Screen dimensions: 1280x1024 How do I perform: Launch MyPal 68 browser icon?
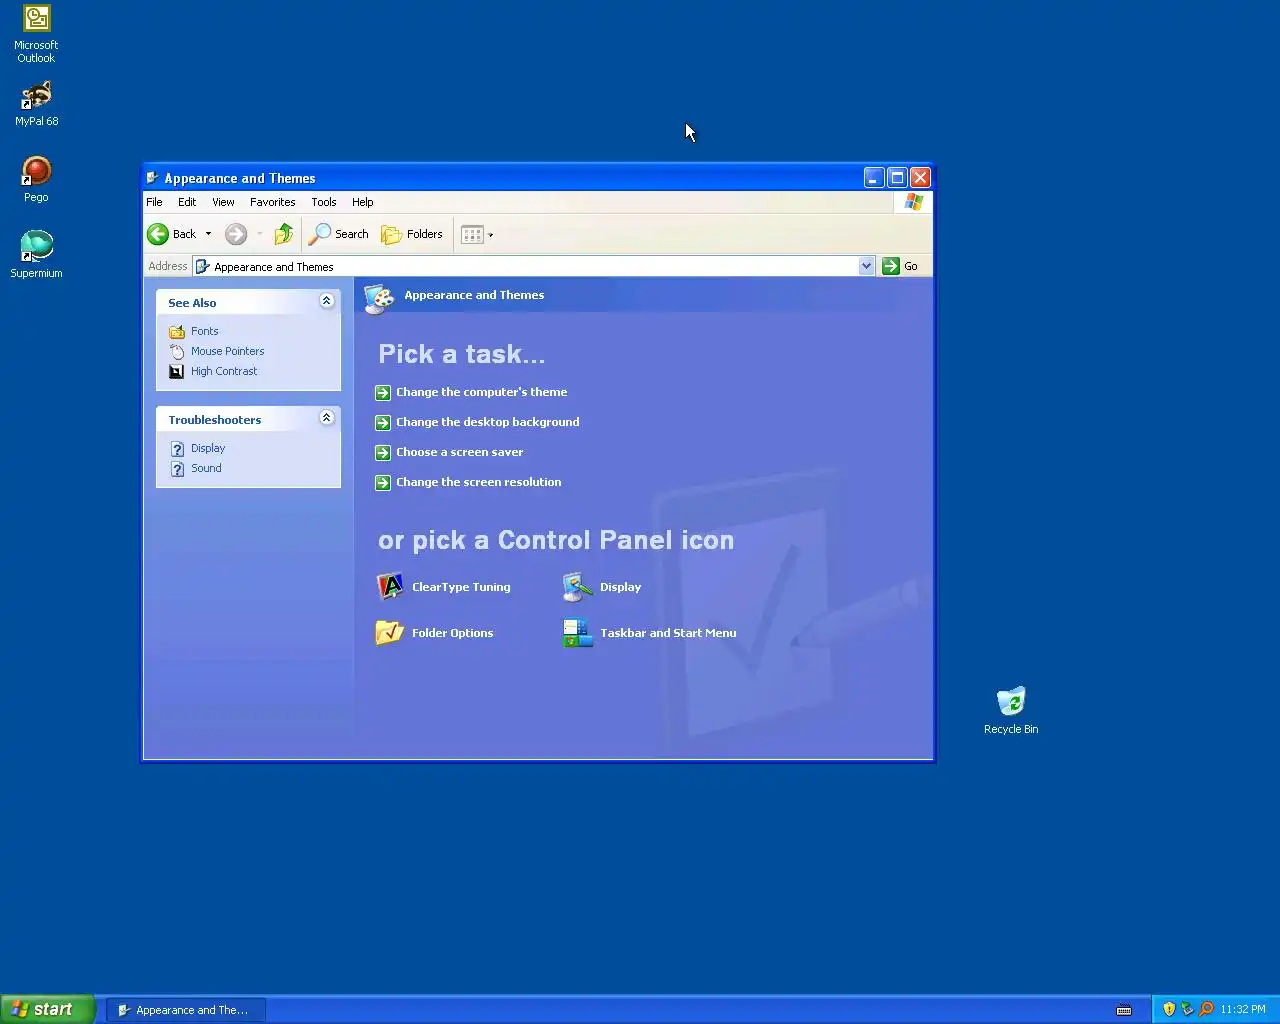pyautogui.click(x=36, y=104)
